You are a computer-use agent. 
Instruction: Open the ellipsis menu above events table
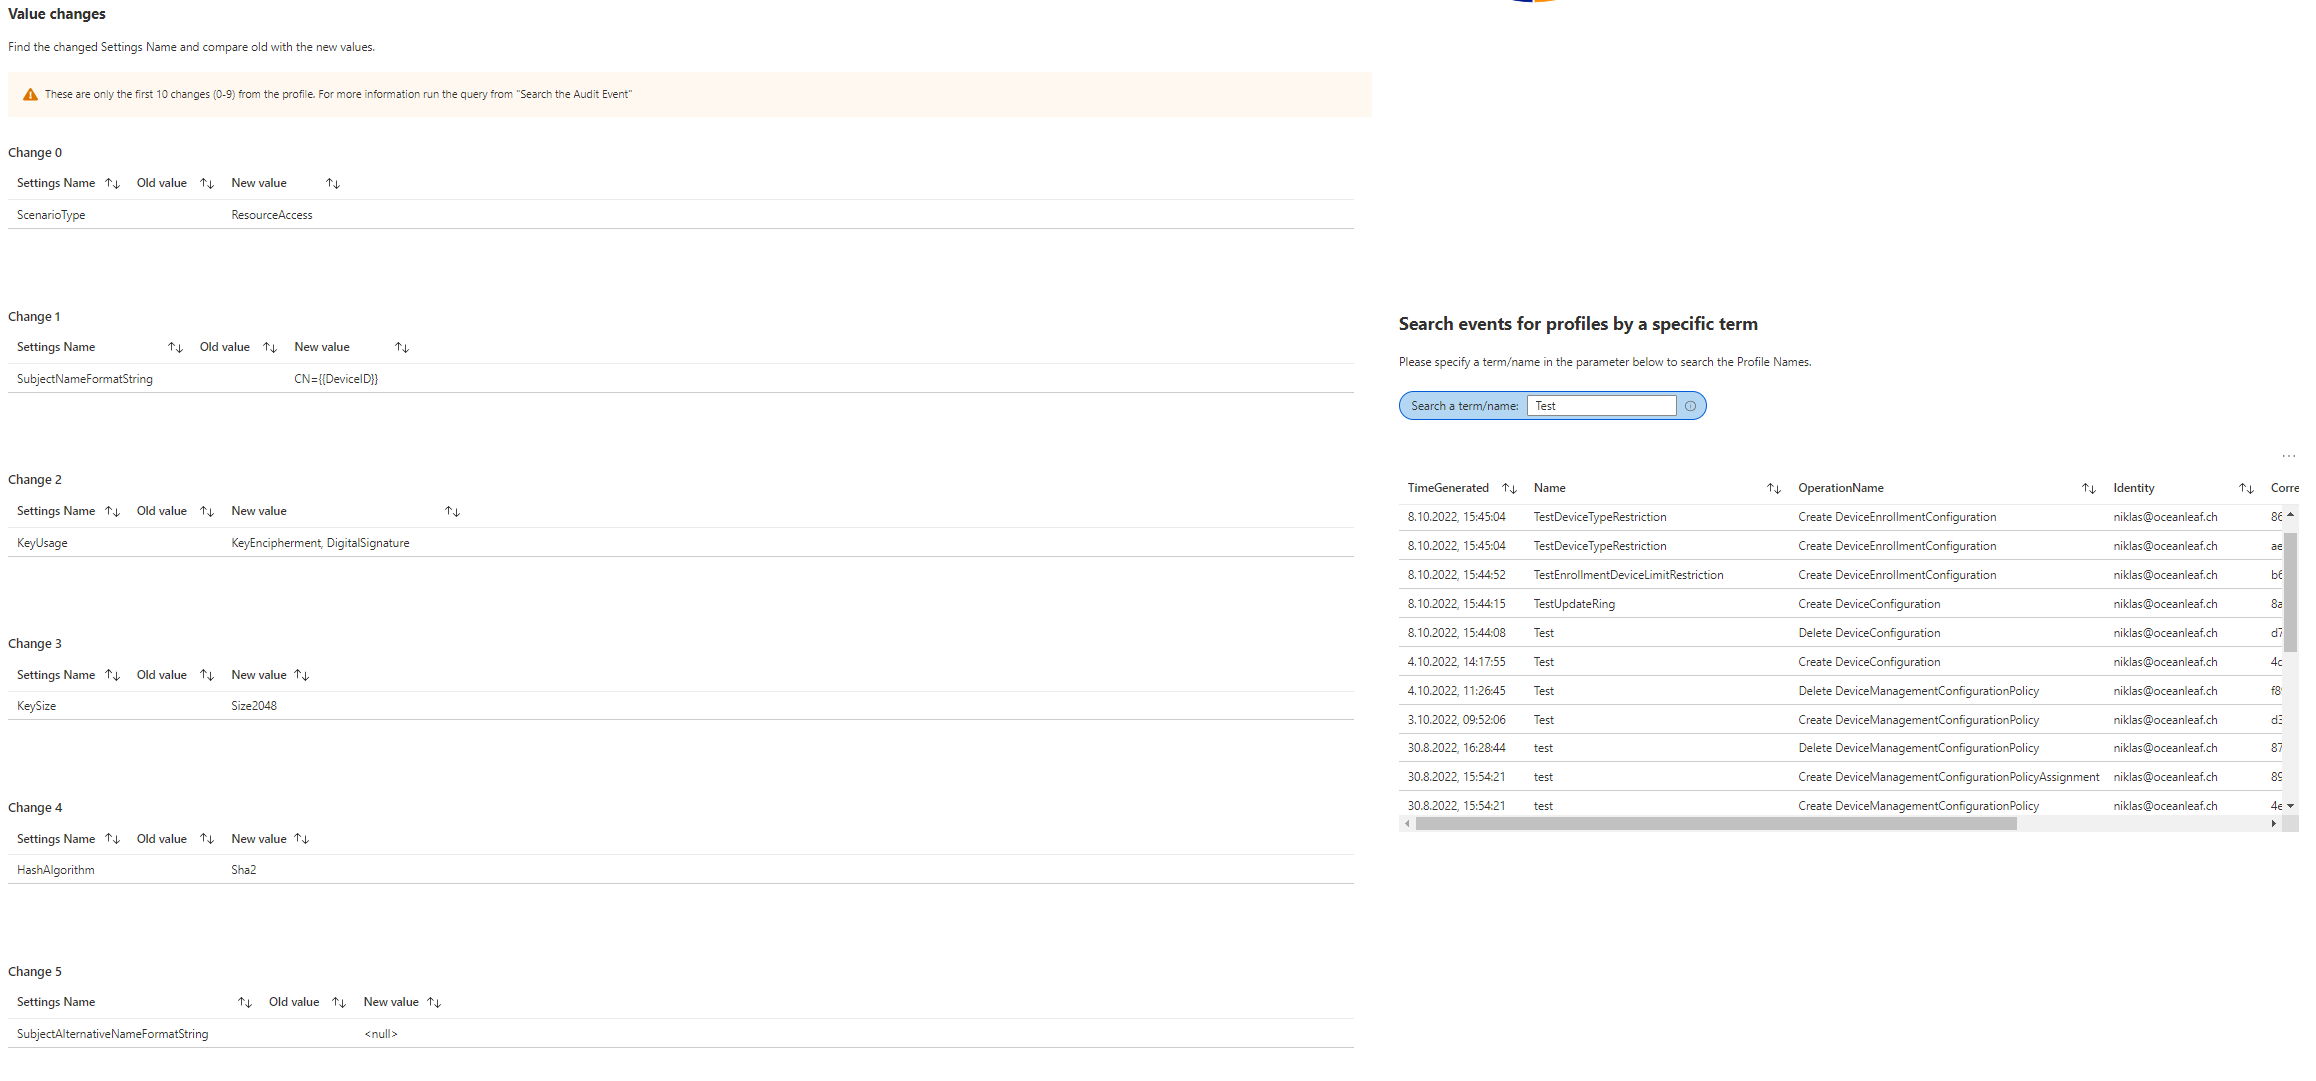click(x=2288, y=456)
